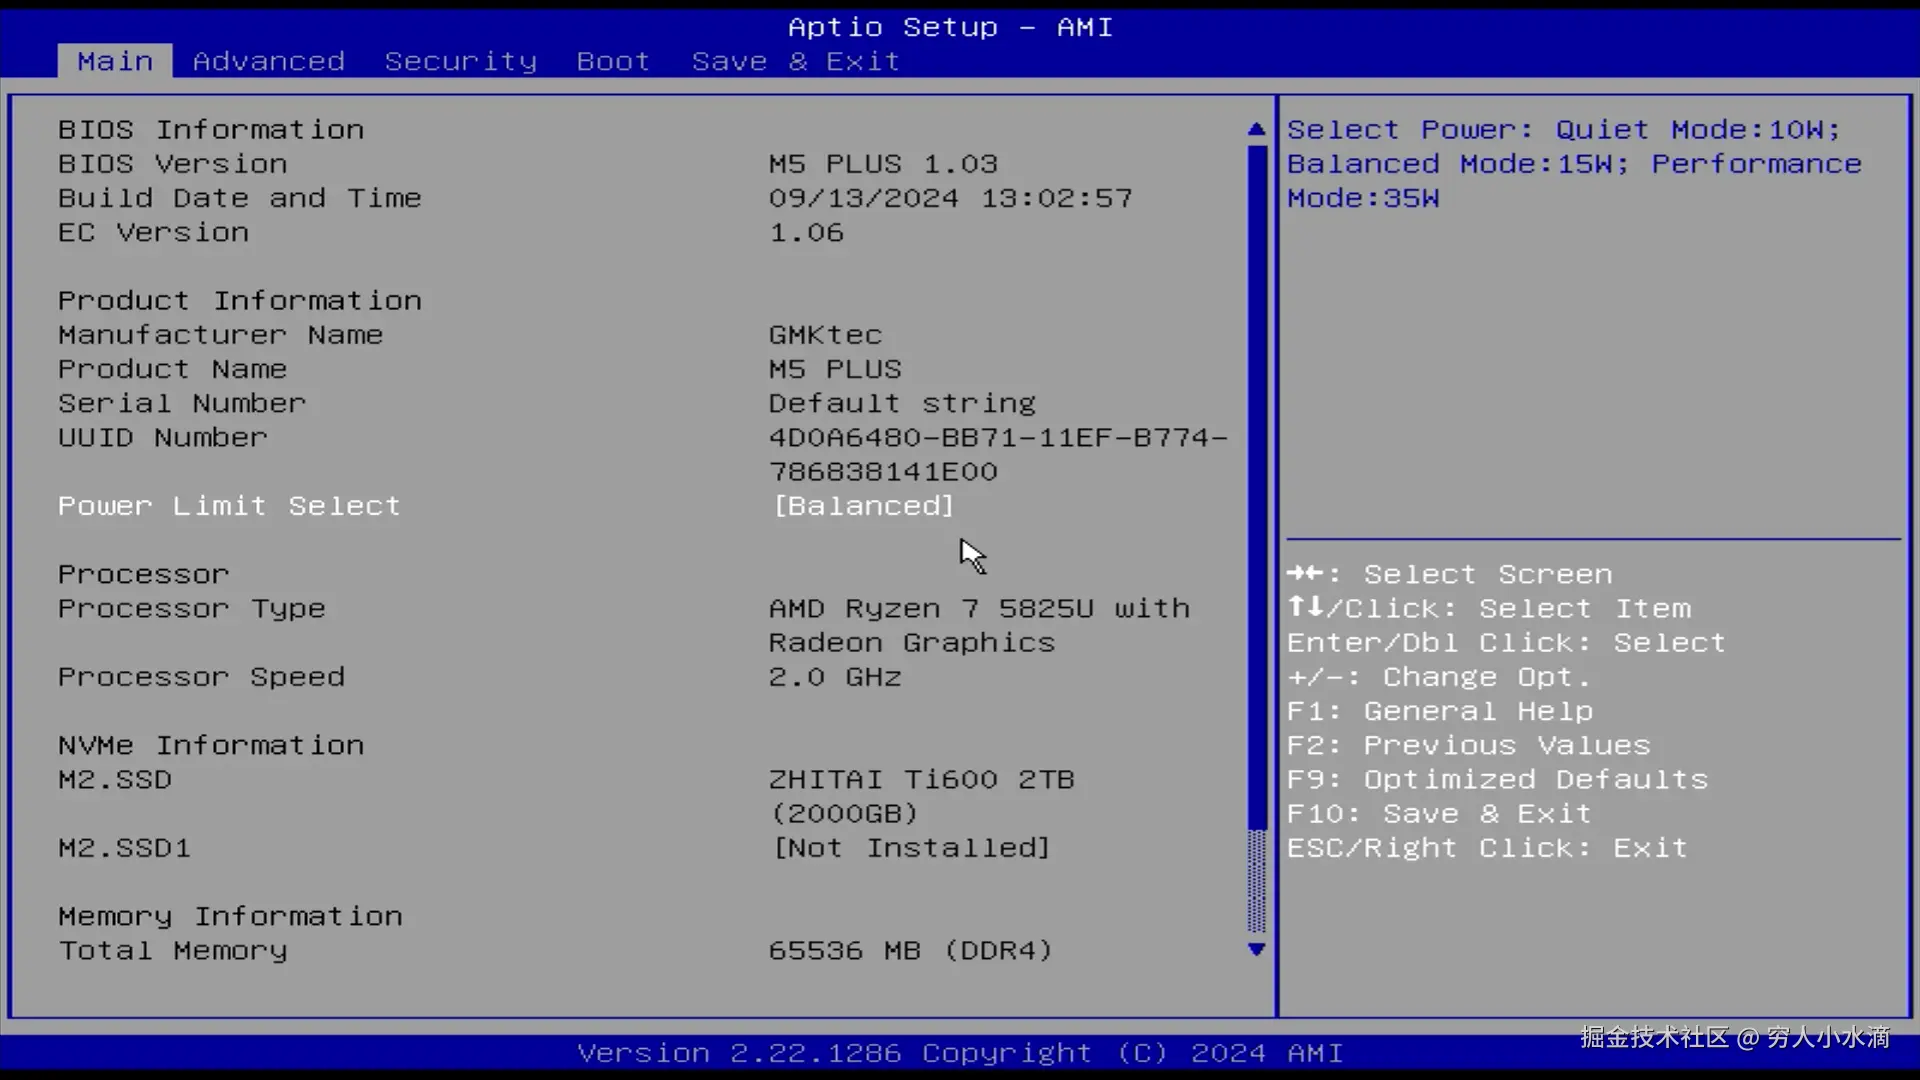The image size is (1920, 1080).
Task: Click the left-right arrows Select Screen icon
Action: [1305, 574]
